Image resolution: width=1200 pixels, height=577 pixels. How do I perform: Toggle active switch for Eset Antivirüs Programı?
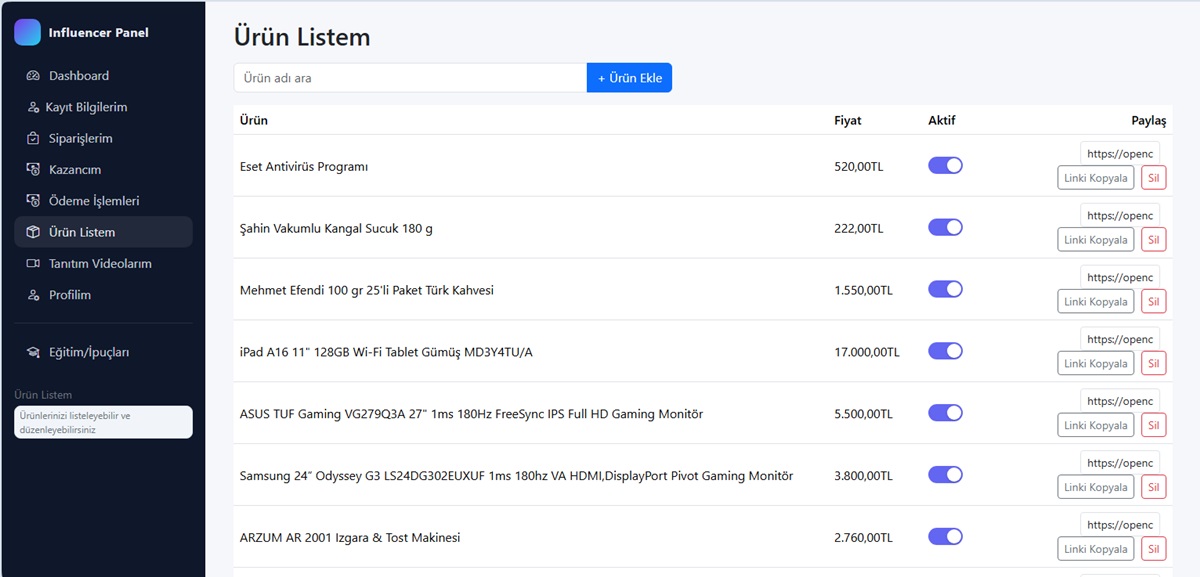[x=945, y=166]
